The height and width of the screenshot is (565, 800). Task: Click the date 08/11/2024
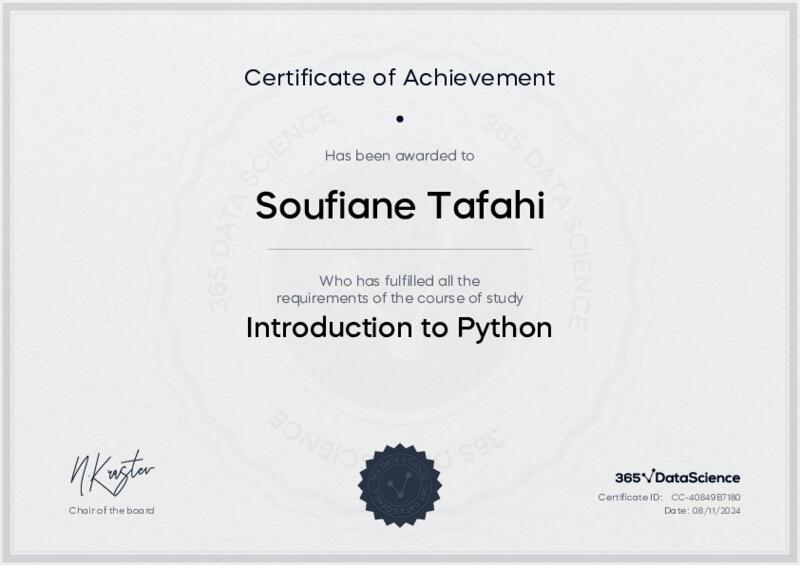[x=717, y=511]
